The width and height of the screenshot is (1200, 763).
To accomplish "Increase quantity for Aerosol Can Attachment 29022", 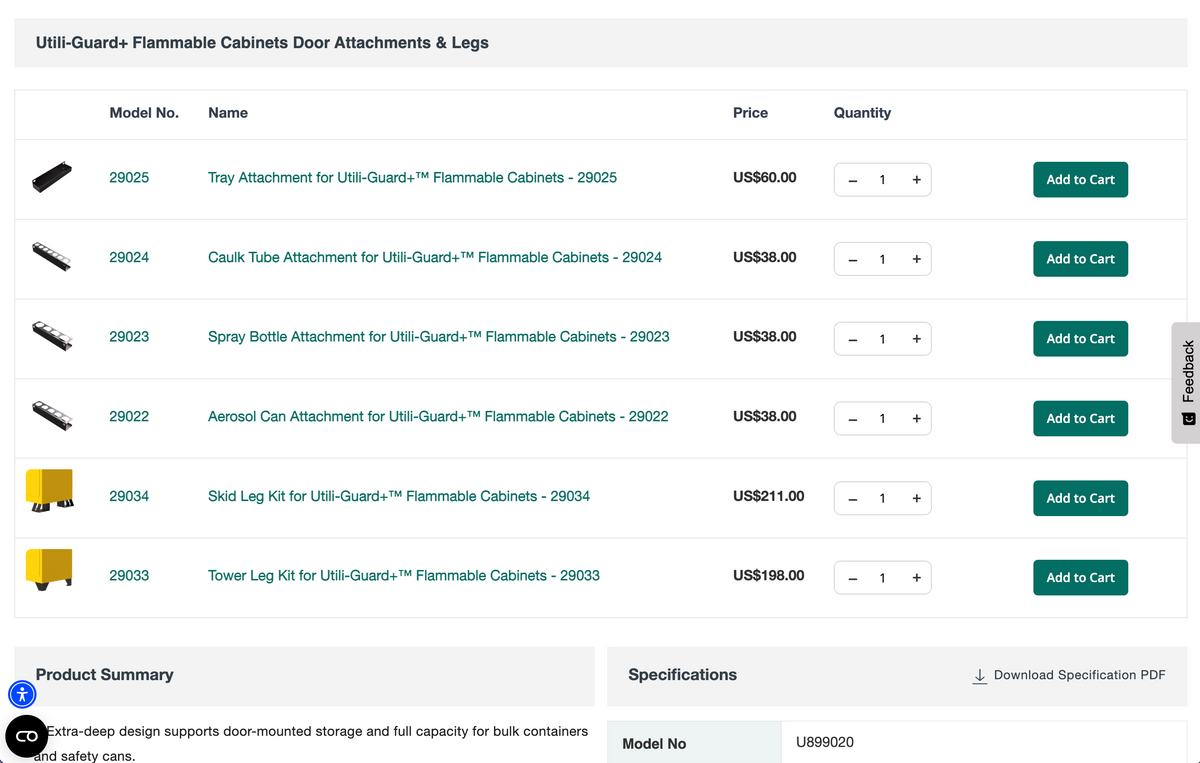I will [916, 418].
